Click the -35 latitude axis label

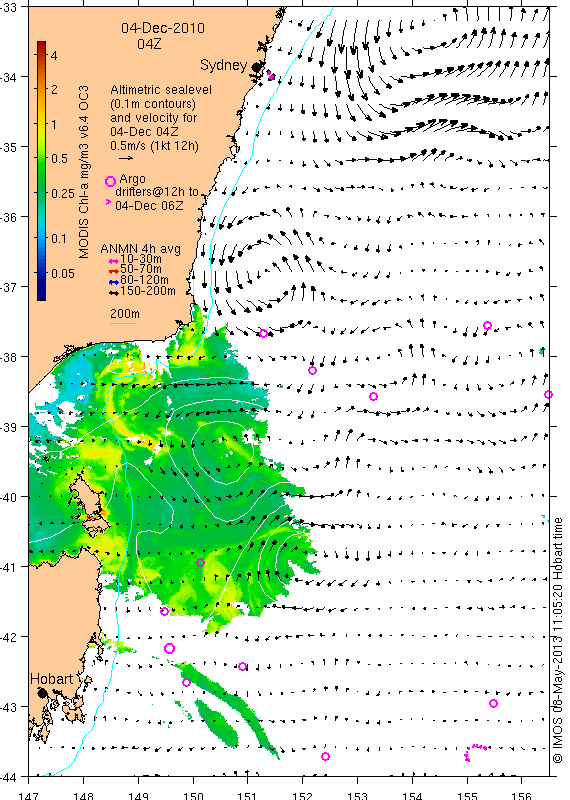click(x=9, y=147)
